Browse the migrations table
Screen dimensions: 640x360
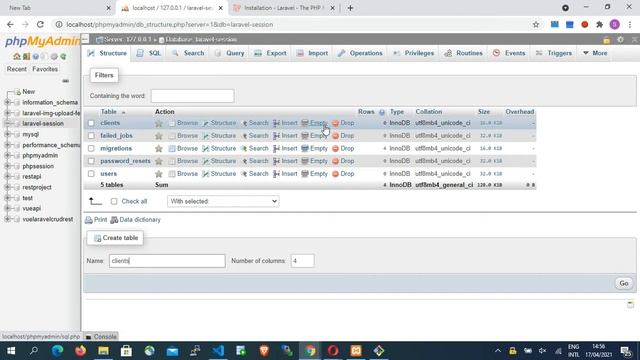point(183,148)
